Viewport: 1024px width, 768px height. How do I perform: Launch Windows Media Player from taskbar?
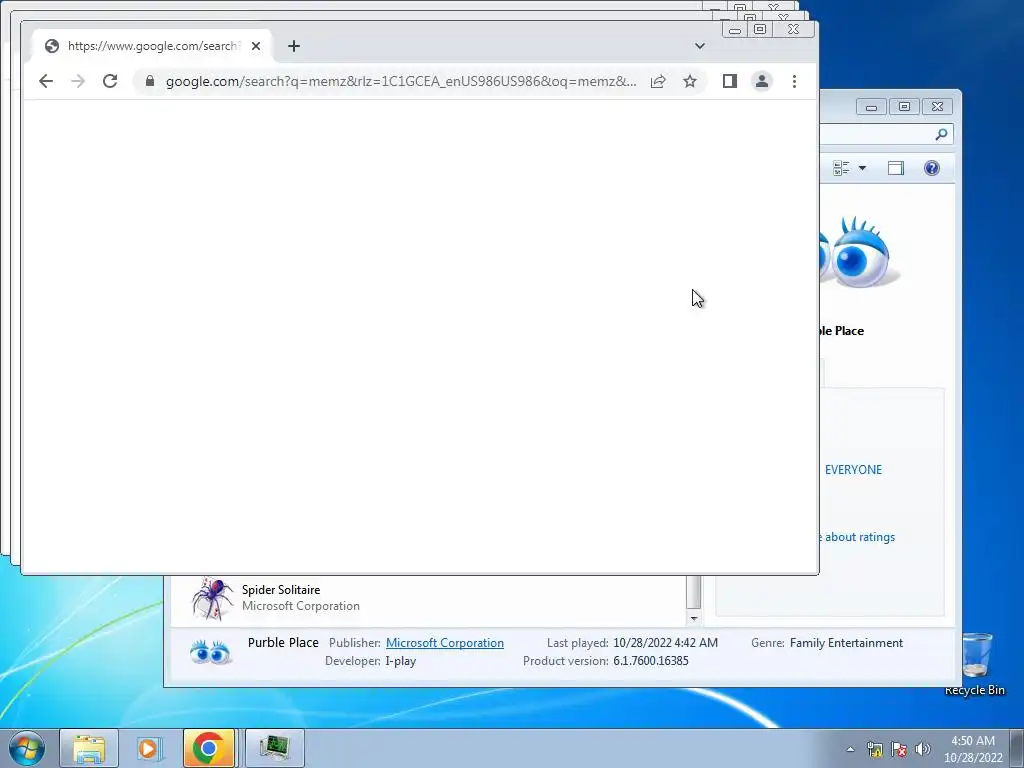coord(149,748)
